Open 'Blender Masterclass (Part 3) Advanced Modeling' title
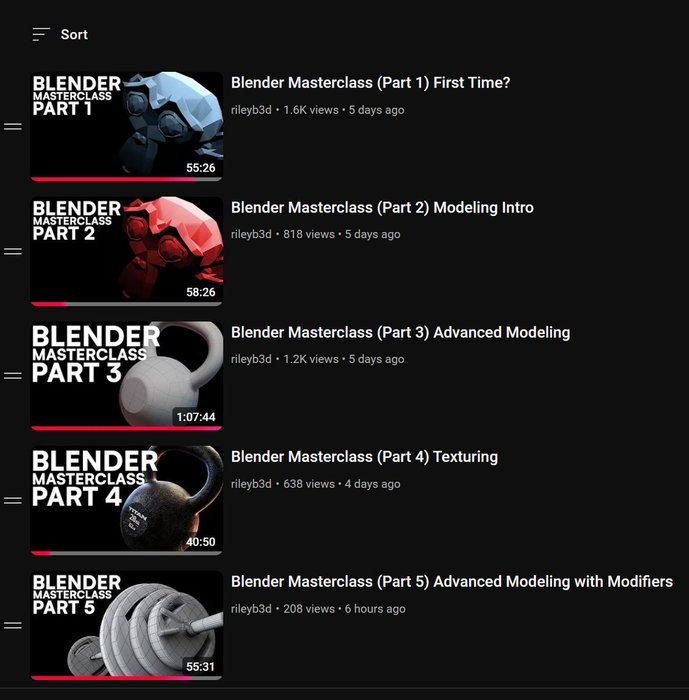689x700 pixels. (401, 333)
